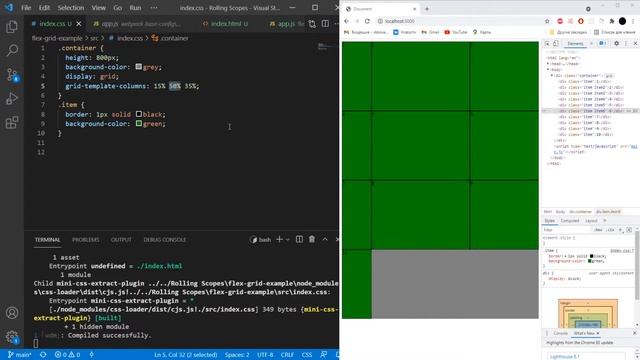Open Chrome extensions puzzle icon
The width and height of the screenshot is (640, 360).
click(611, 21)
